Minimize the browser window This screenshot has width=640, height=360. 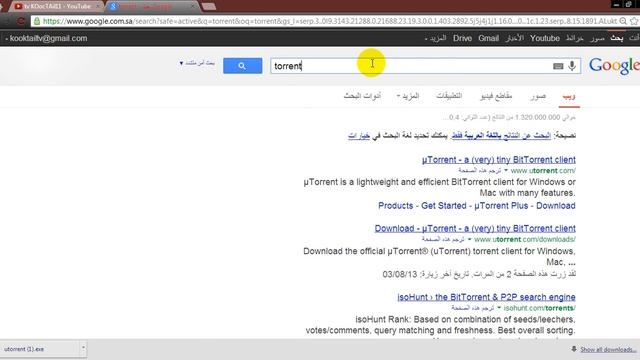click(x=616, y=4)
